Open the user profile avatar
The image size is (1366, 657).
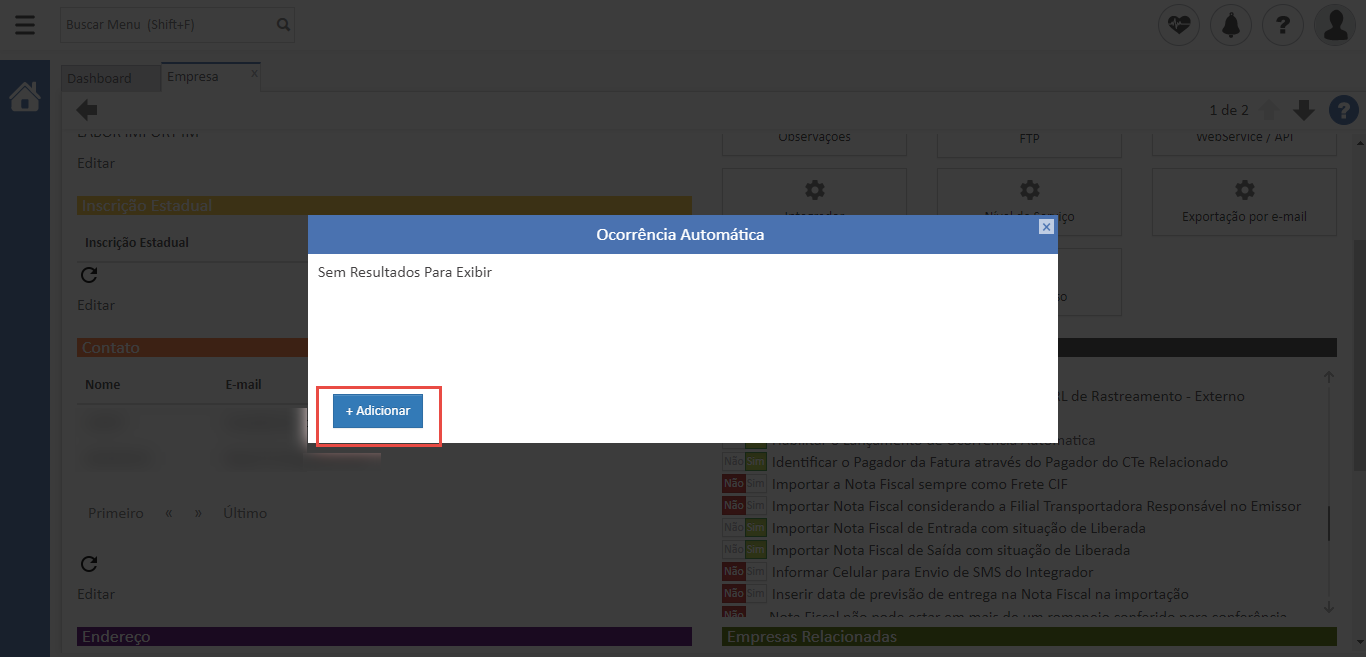(1335, 25)
